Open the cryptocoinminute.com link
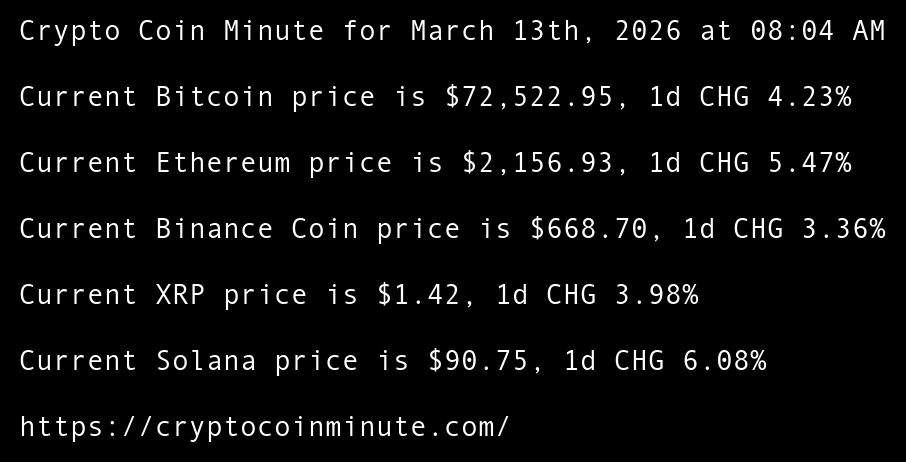This screenshot has width=906, height=462. [264, 427]
